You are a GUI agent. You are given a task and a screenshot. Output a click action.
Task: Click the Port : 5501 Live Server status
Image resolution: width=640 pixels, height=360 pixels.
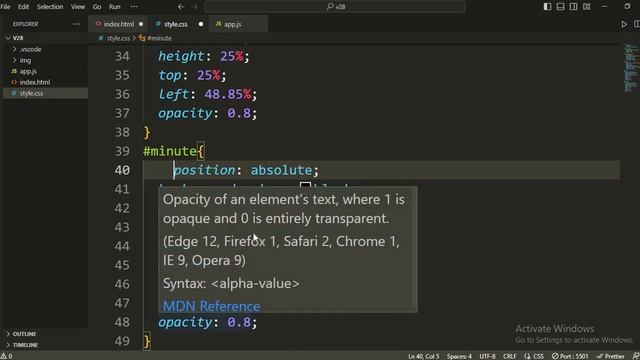click(570, 356)
